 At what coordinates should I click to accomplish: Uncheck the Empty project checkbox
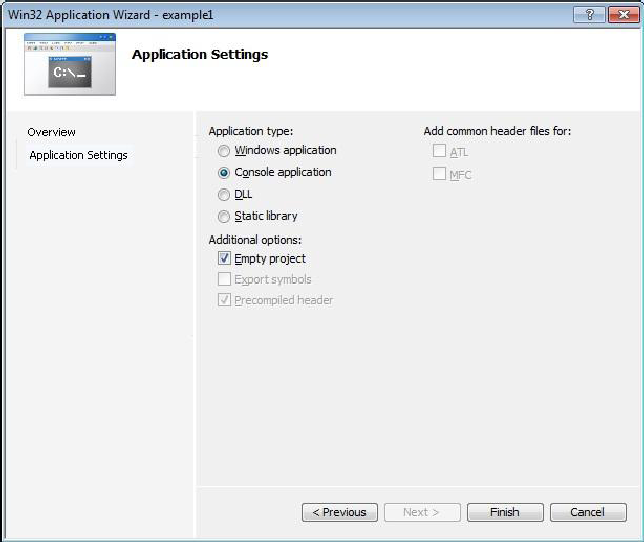tap(224, 258)
